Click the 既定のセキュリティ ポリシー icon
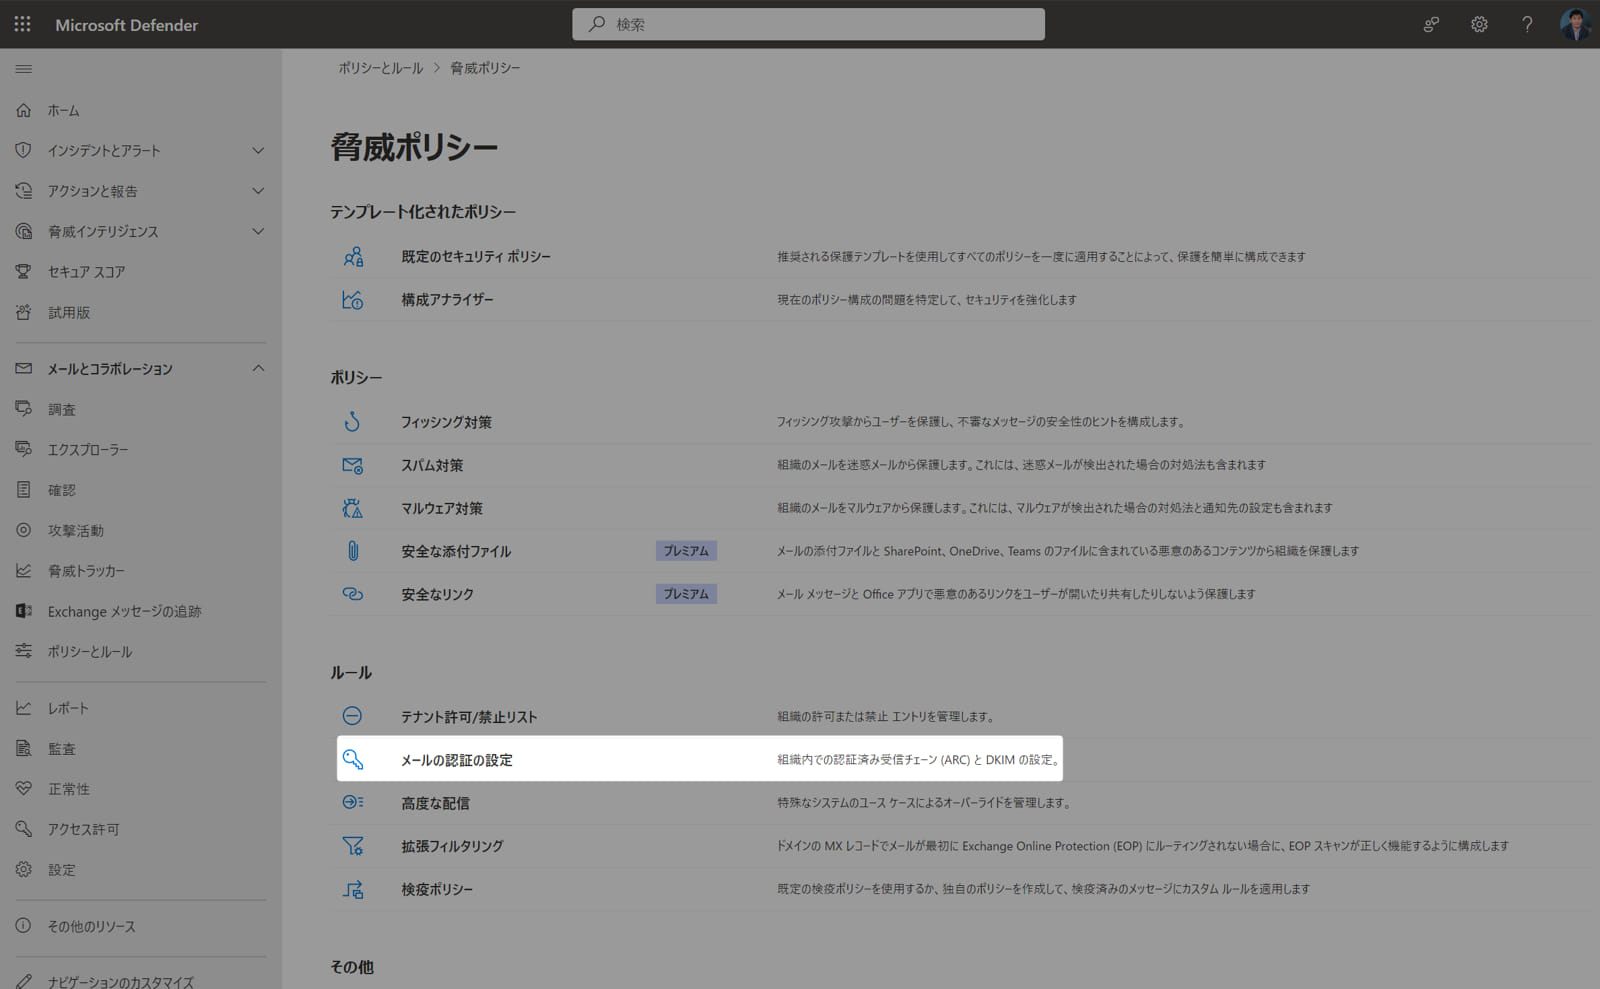The image size is (1600, 989). point(352,256)
